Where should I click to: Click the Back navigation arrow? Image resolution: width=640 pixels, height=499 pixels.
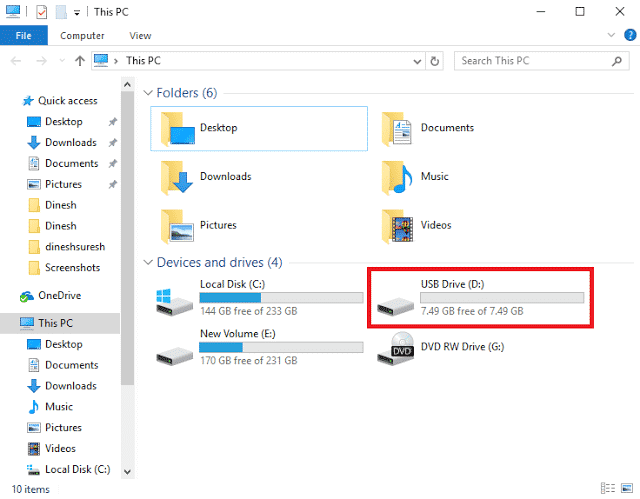[x=16, y=61]
